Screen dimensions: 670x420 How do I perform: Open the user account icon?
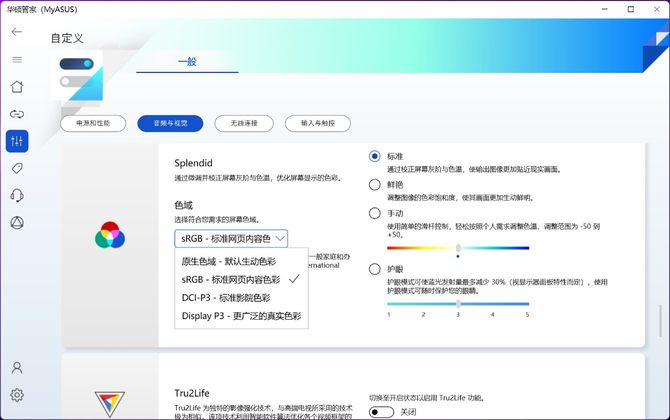pyautogui.click(x=17, y=367)
